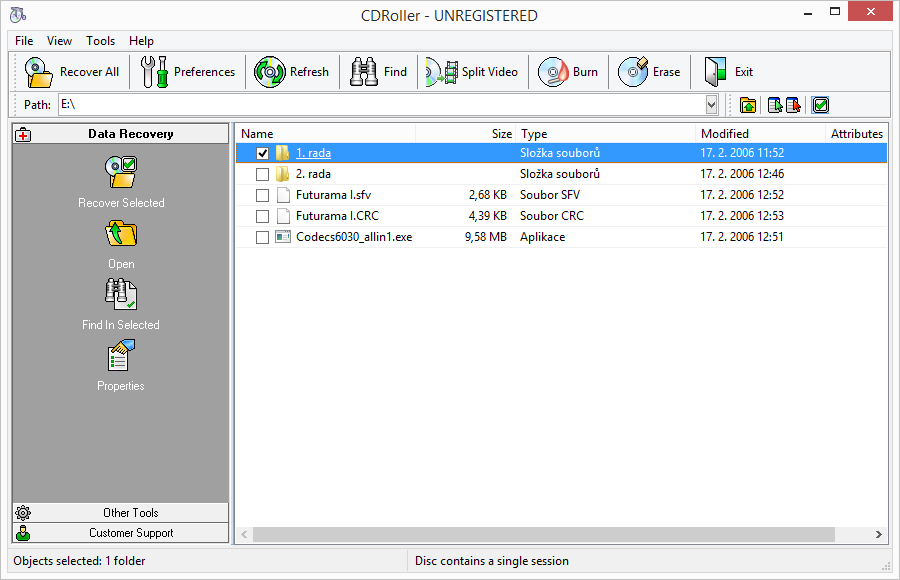Click the Open folder sidebar icon
Viewport: 900px width, 580px height.
click(x=121, y=234)
